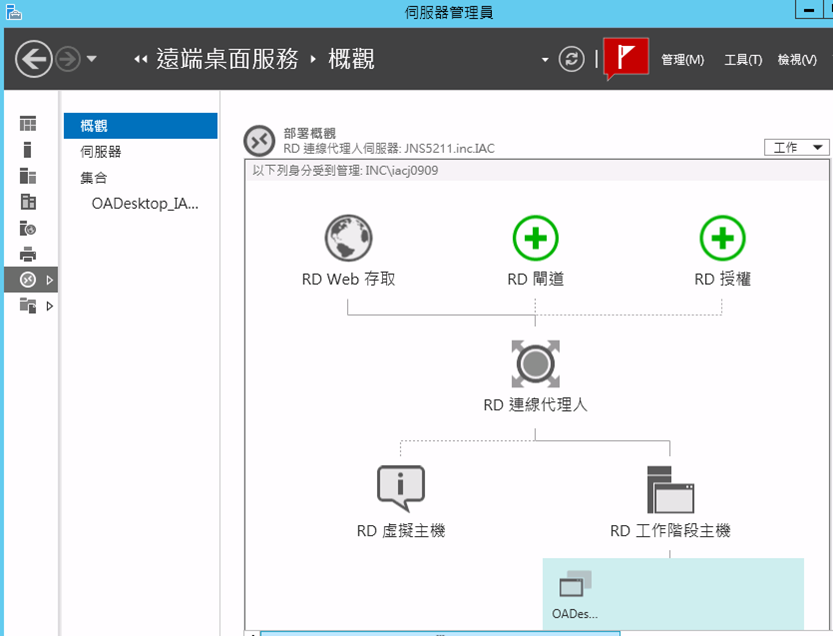Open the 管理(M) menu

pyautogui.click(x=683, y=60)
